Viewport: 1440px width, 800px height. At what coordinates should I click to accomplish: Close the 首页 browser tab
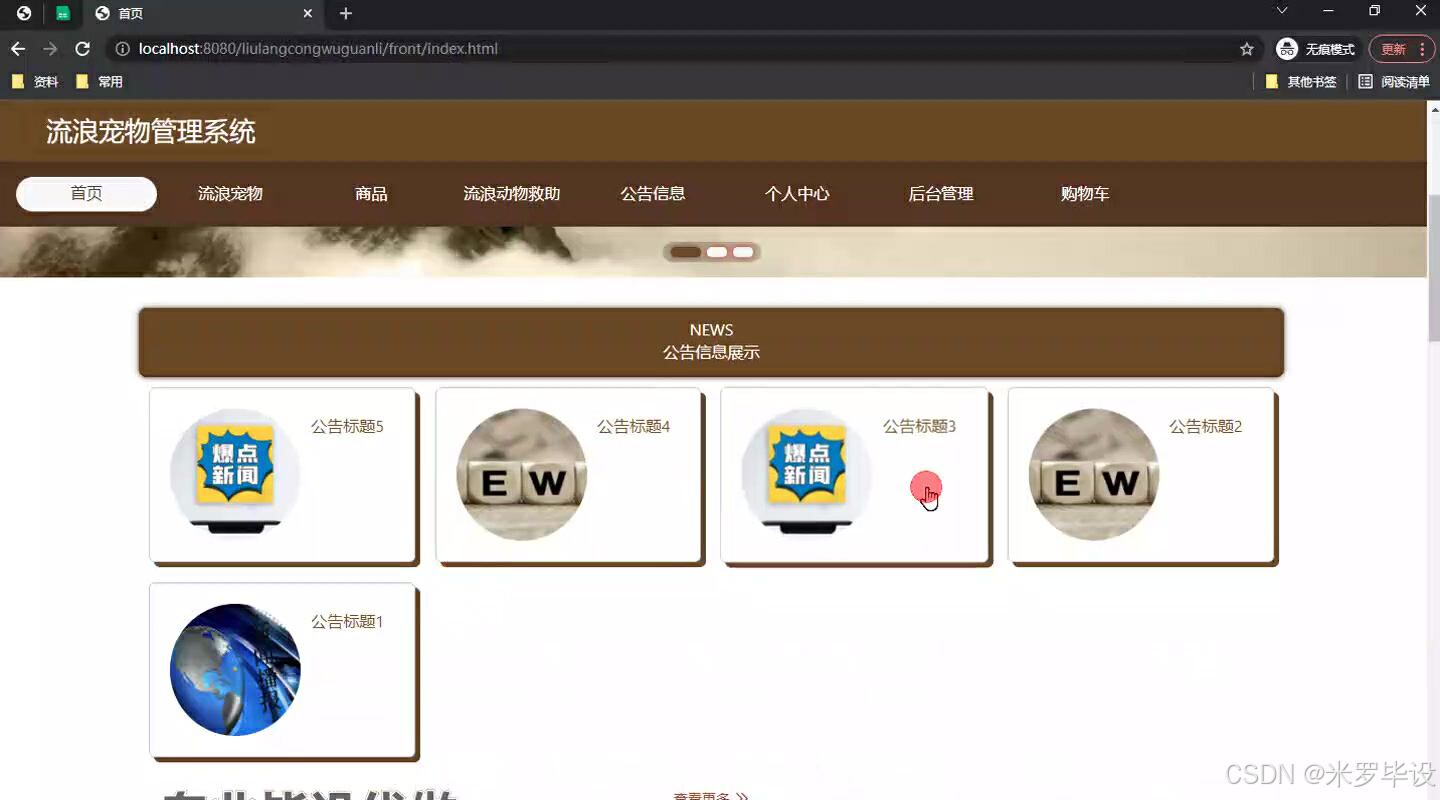[x=308, y=14]
